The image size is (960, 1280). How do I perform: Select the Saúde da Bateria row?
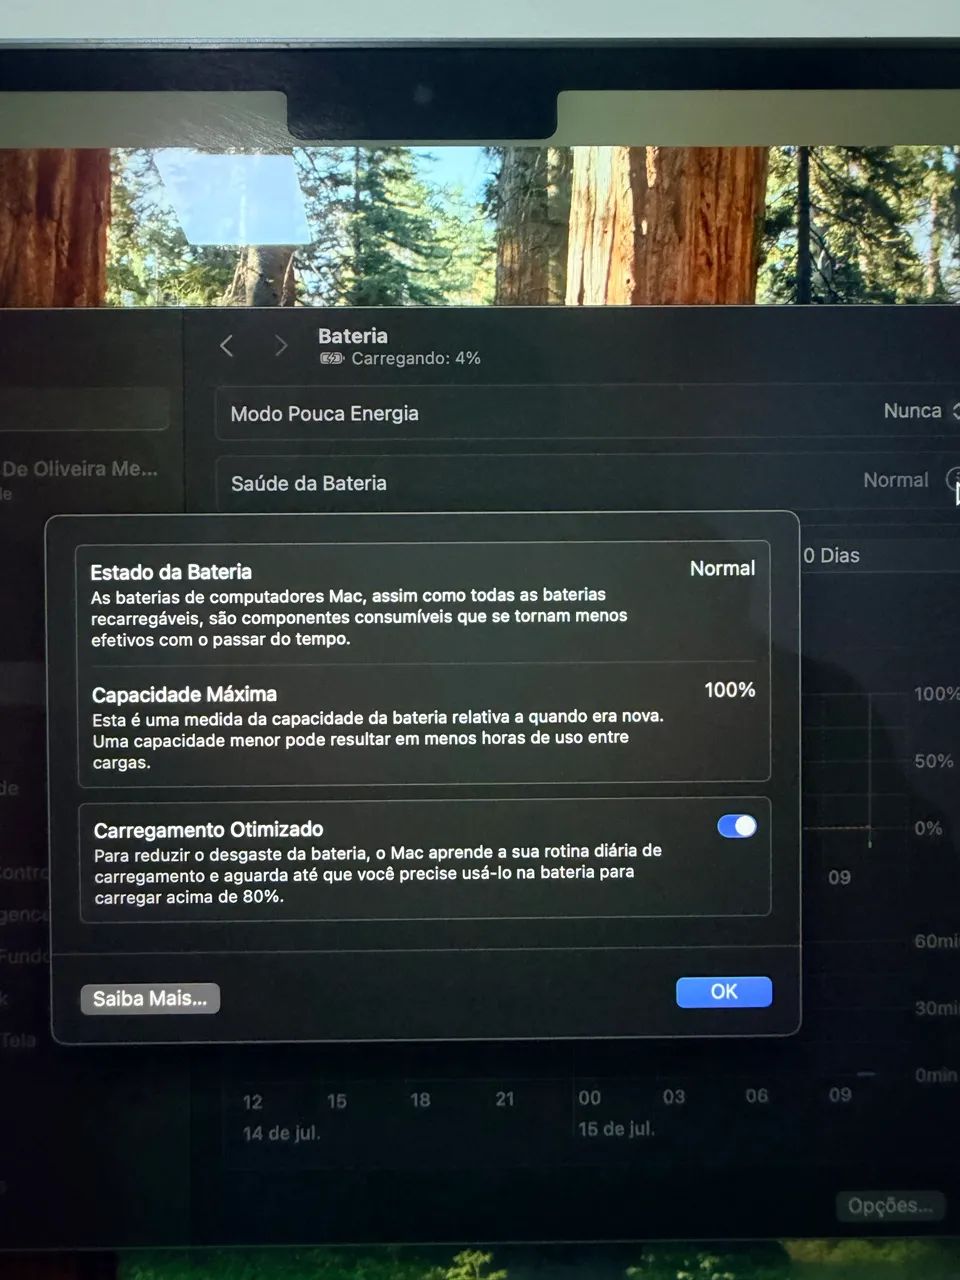588,482
